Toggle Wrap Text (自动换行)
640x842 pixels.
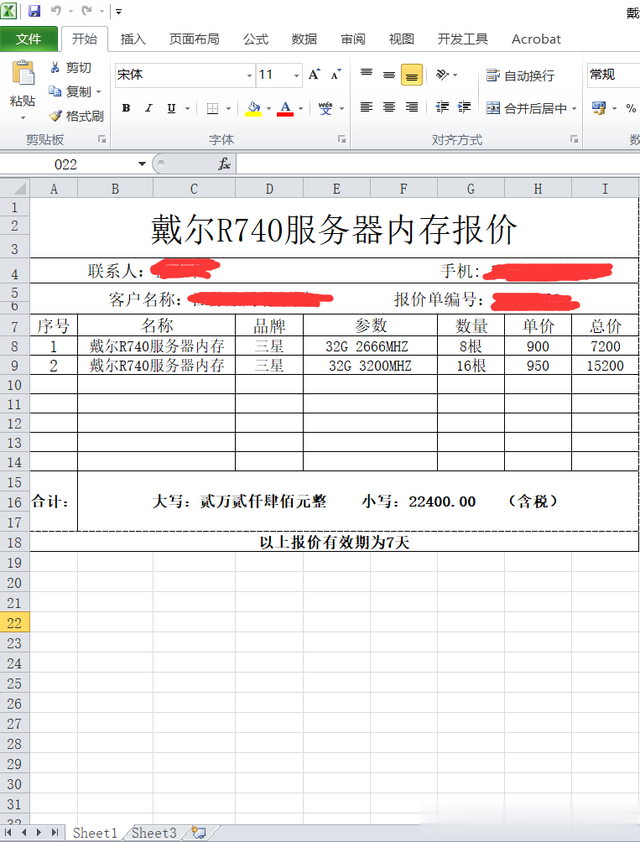(520, 75)
